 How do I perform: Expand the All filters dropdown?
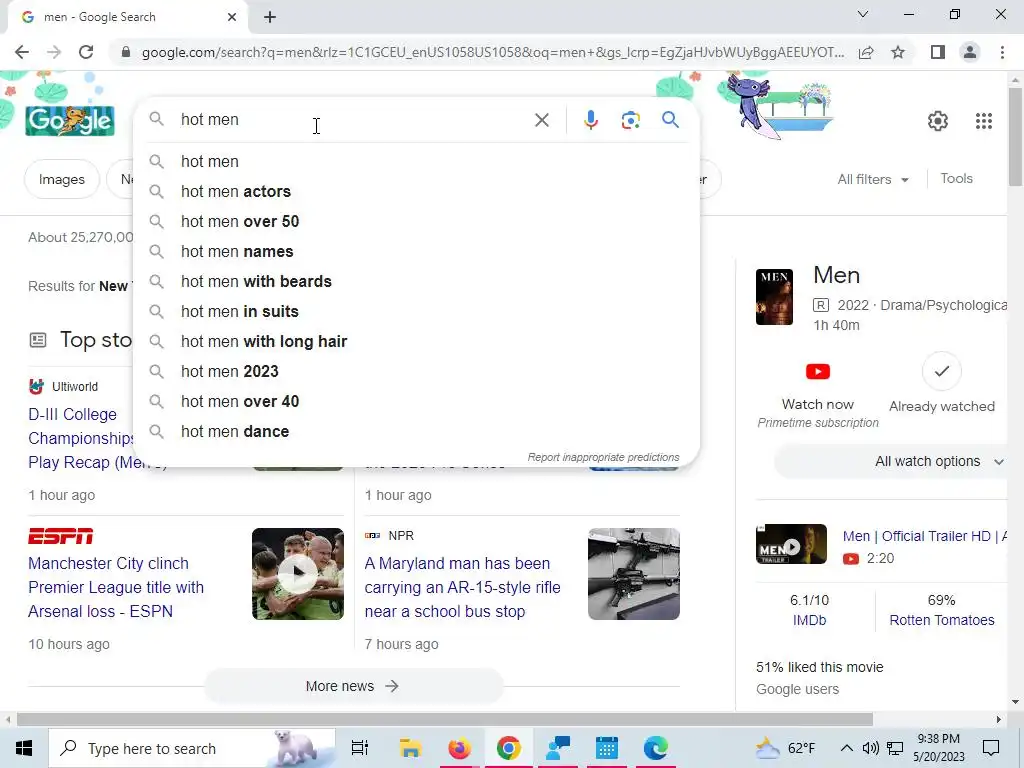coord(873,180)
